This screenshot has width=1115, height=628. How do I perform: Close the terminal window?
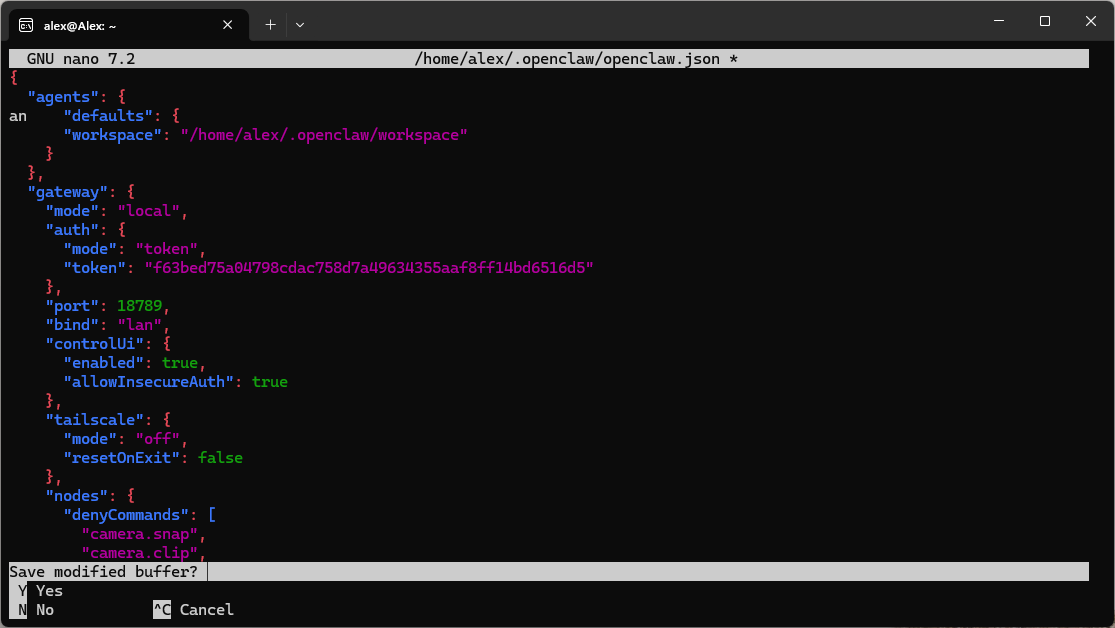click(x=1090, y=21)
